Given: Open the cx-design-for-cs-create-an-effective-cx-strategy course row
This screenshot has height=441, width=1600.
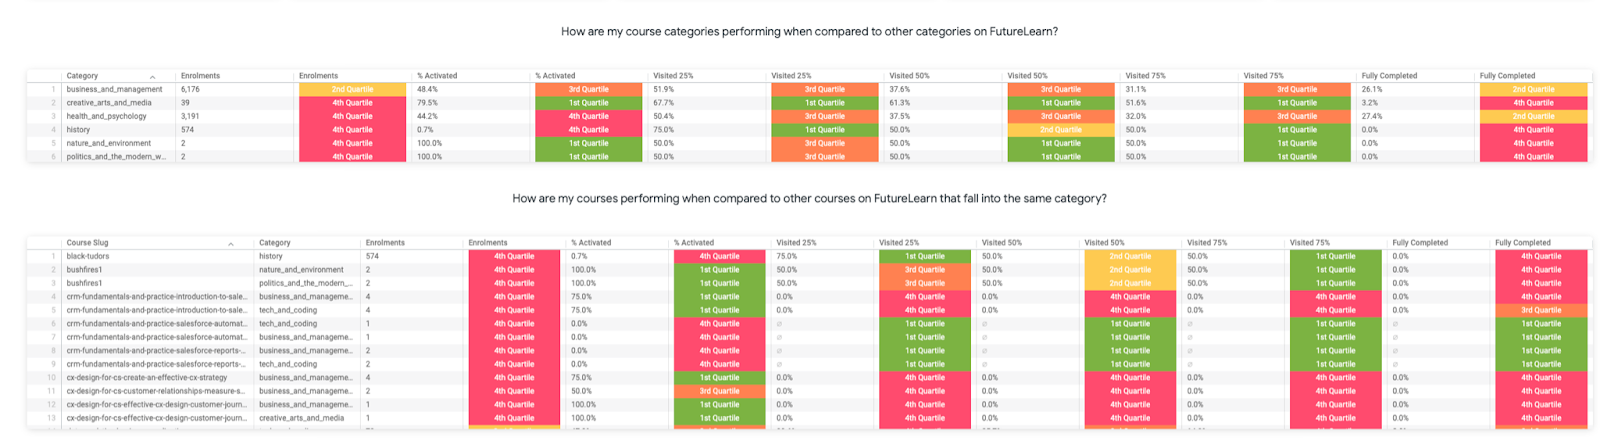Looking at the screenshot, I should pos(147,378).
